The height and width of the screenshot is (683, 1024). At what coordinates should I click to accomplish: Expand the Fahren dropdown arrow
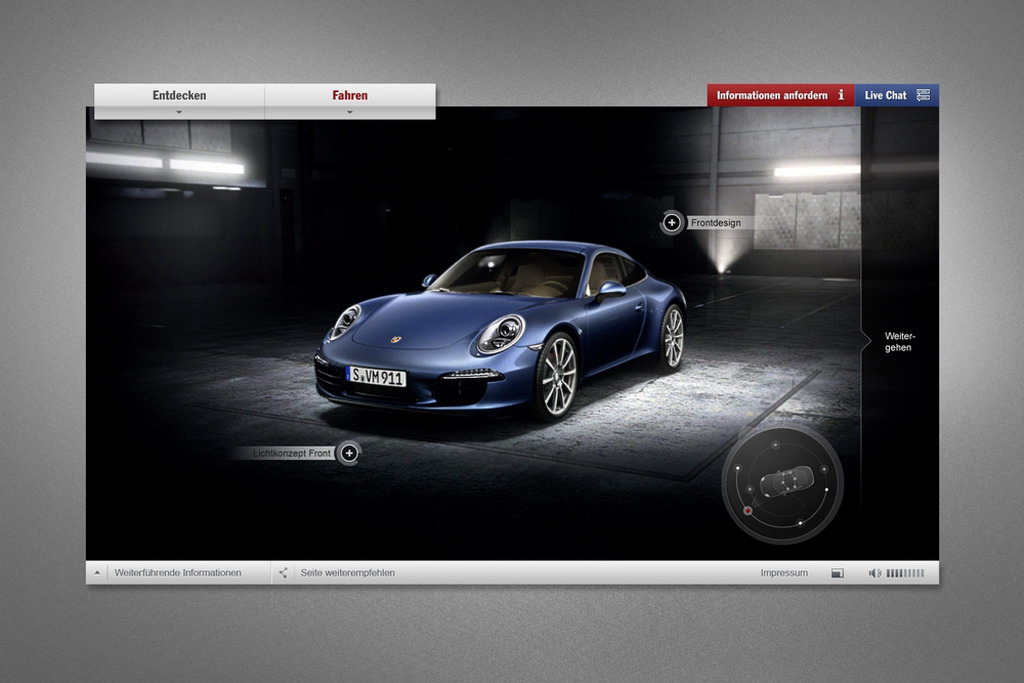point(350,112)
